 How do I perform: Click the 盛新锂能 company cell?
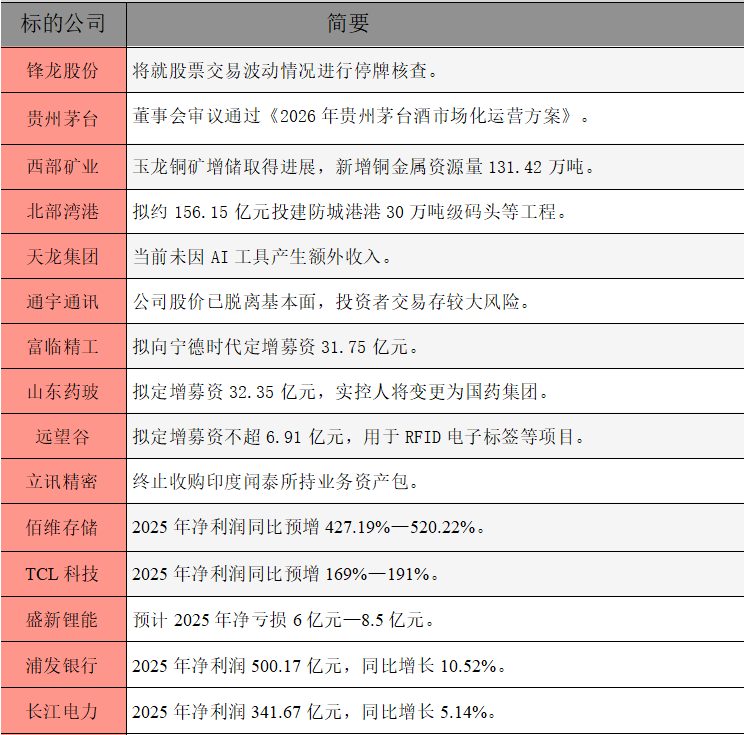[63, 620]
